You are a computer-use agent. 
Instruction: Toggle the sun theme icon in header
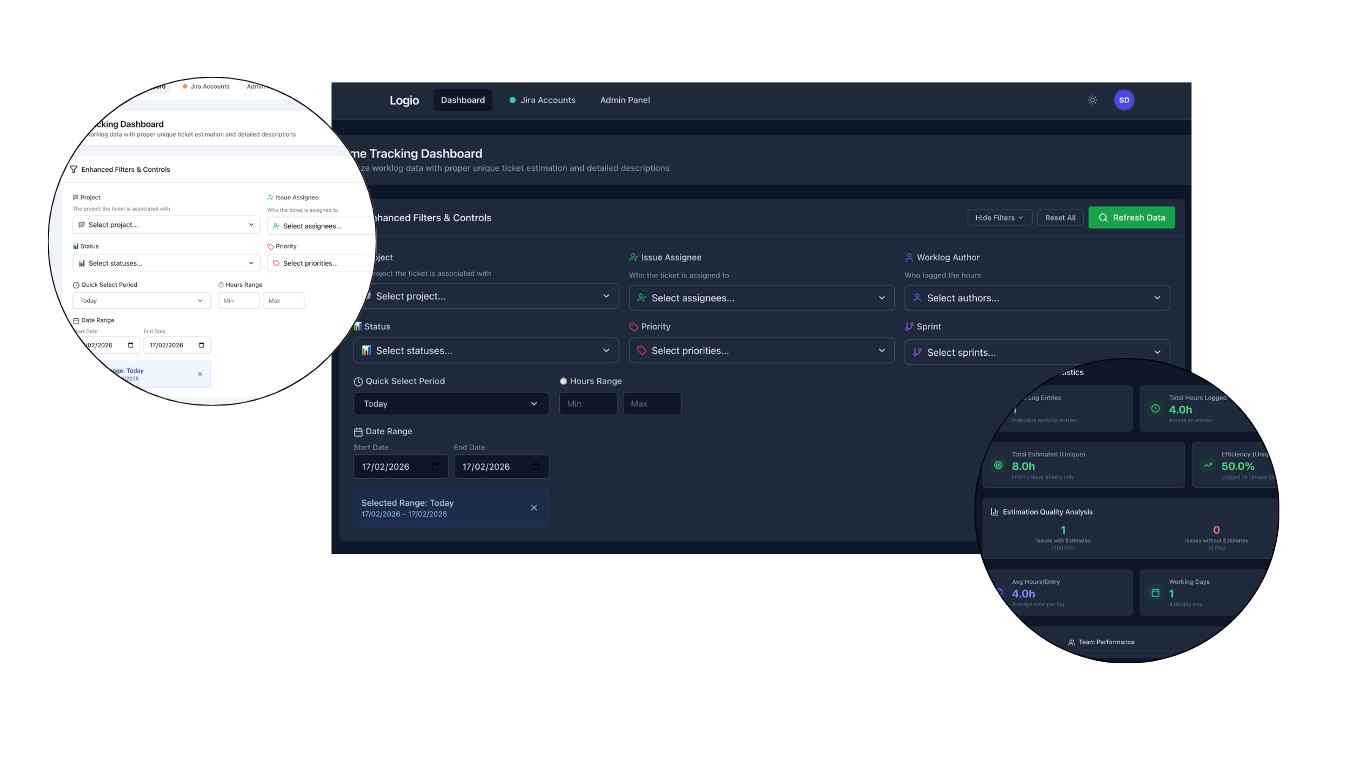coord(1092,100)
